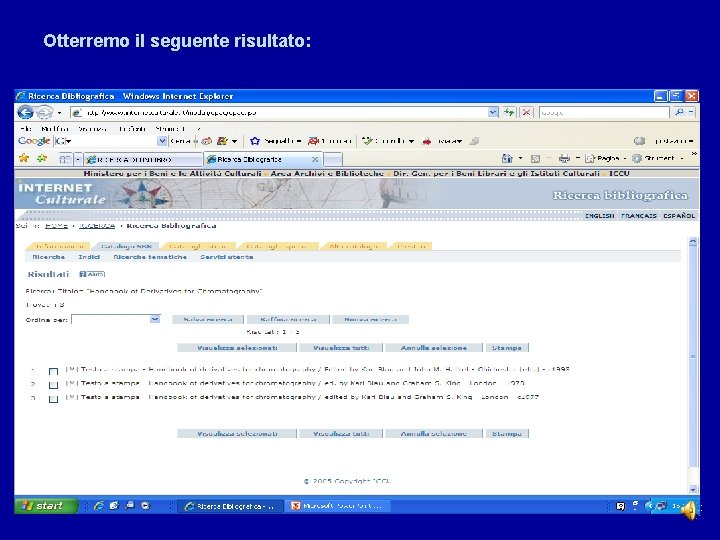The width and height of the screenshot is (720, 540).
Task: Open the tab list dropdown arrow
Action: pos(78,159)
